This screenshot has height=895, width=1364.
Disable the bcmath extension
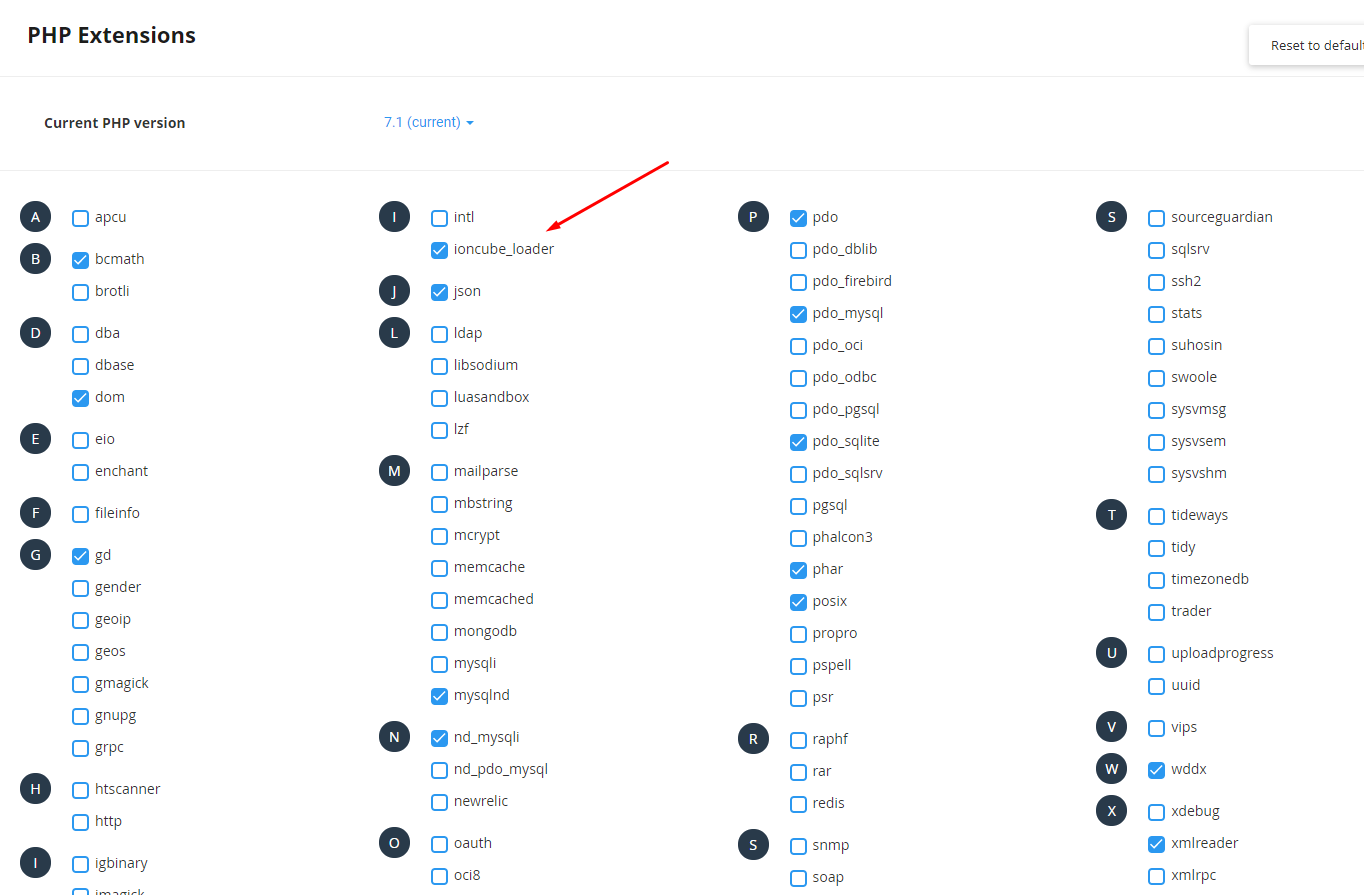(x=79, y=259)
